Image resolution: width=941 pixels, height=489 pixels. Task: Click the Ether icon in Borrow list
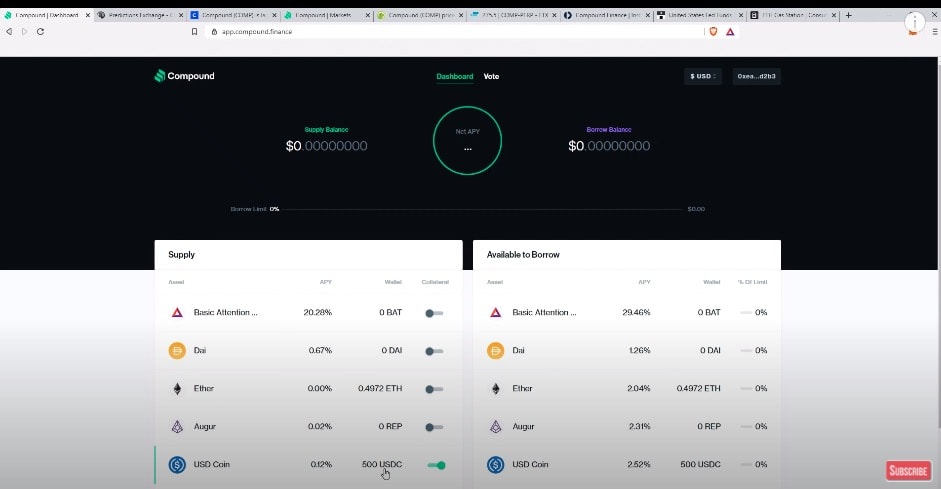click(496, 389)
